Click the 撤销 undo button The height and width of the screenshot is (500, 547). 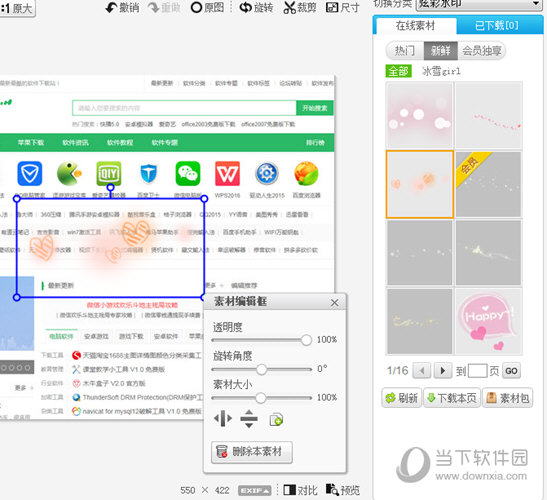[x=122, y=7]
